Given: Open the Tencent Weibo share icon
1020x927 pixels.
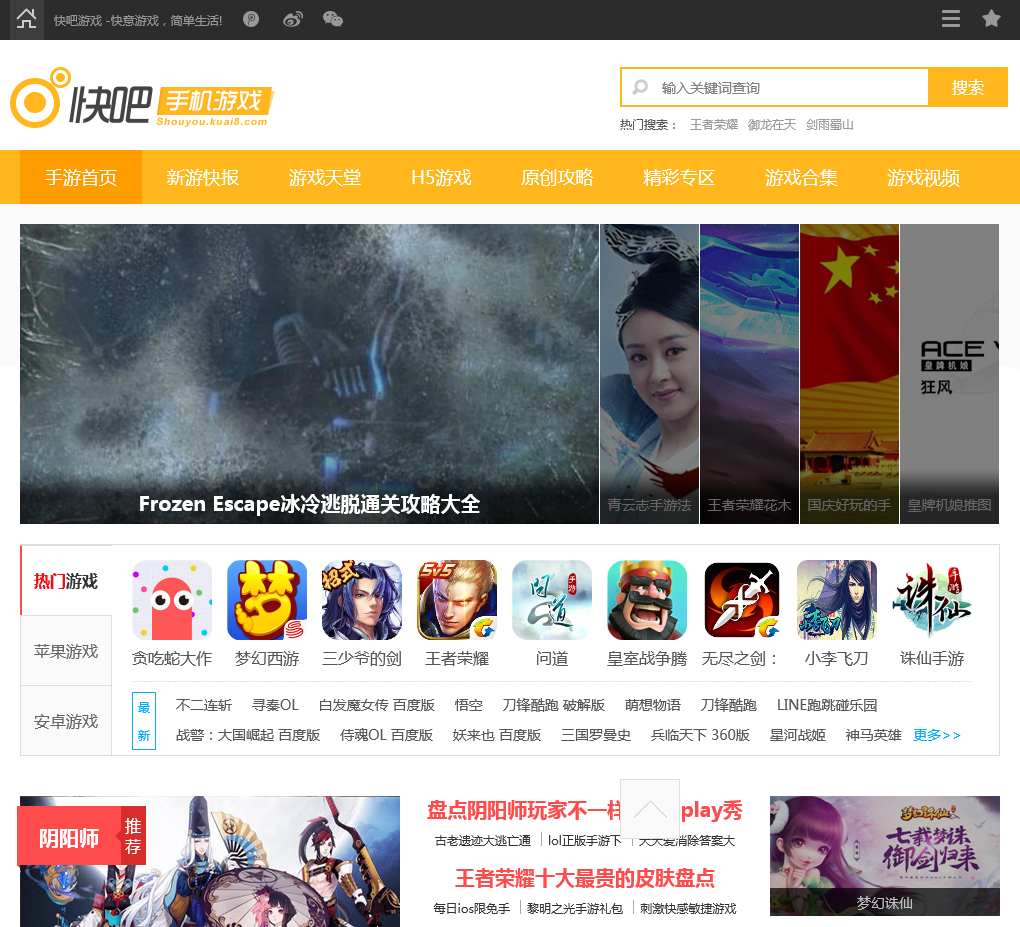Looking at the screenshot, I should pyautogui.click(x=251, y=20).
